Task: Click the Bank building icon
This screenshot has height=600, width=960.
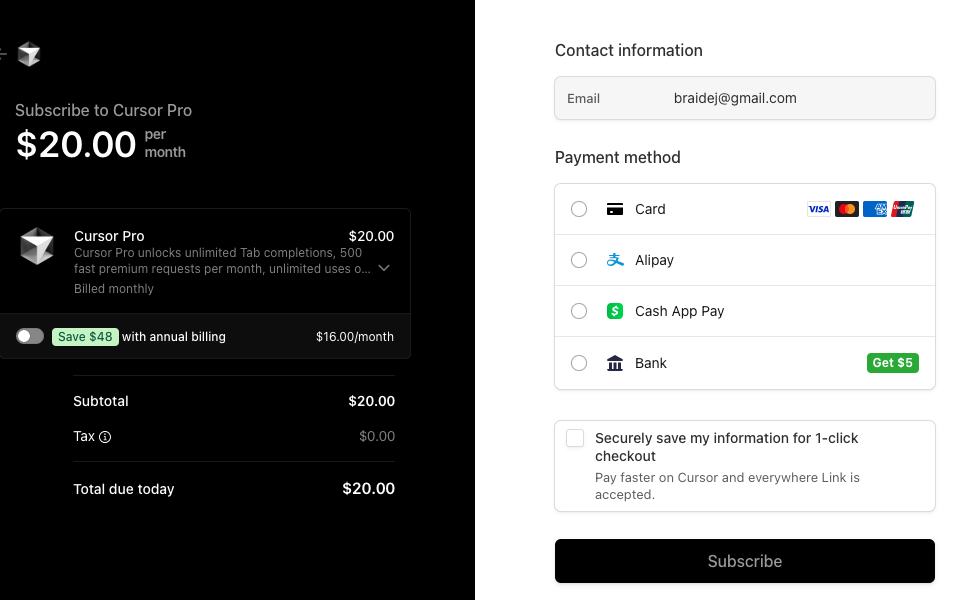Action: pos(615,363)
